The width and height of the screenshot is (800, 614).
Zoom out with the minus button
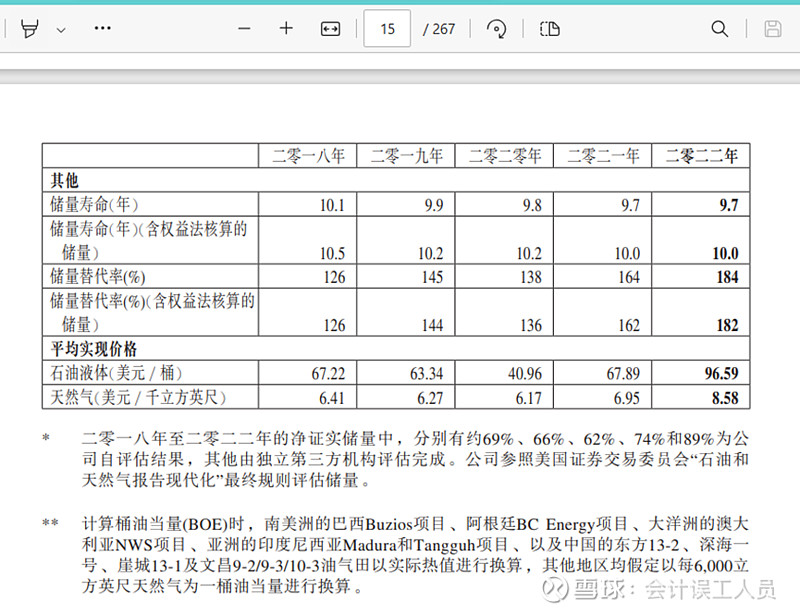point(244,29)
